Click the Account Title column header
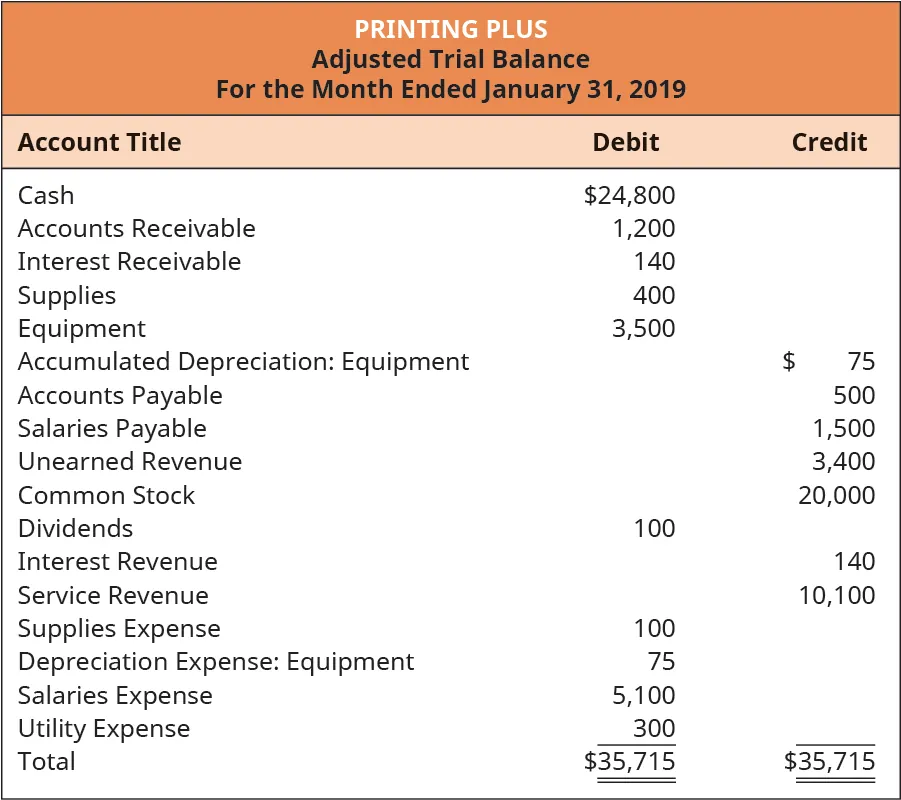 click(x=99, y=142)
